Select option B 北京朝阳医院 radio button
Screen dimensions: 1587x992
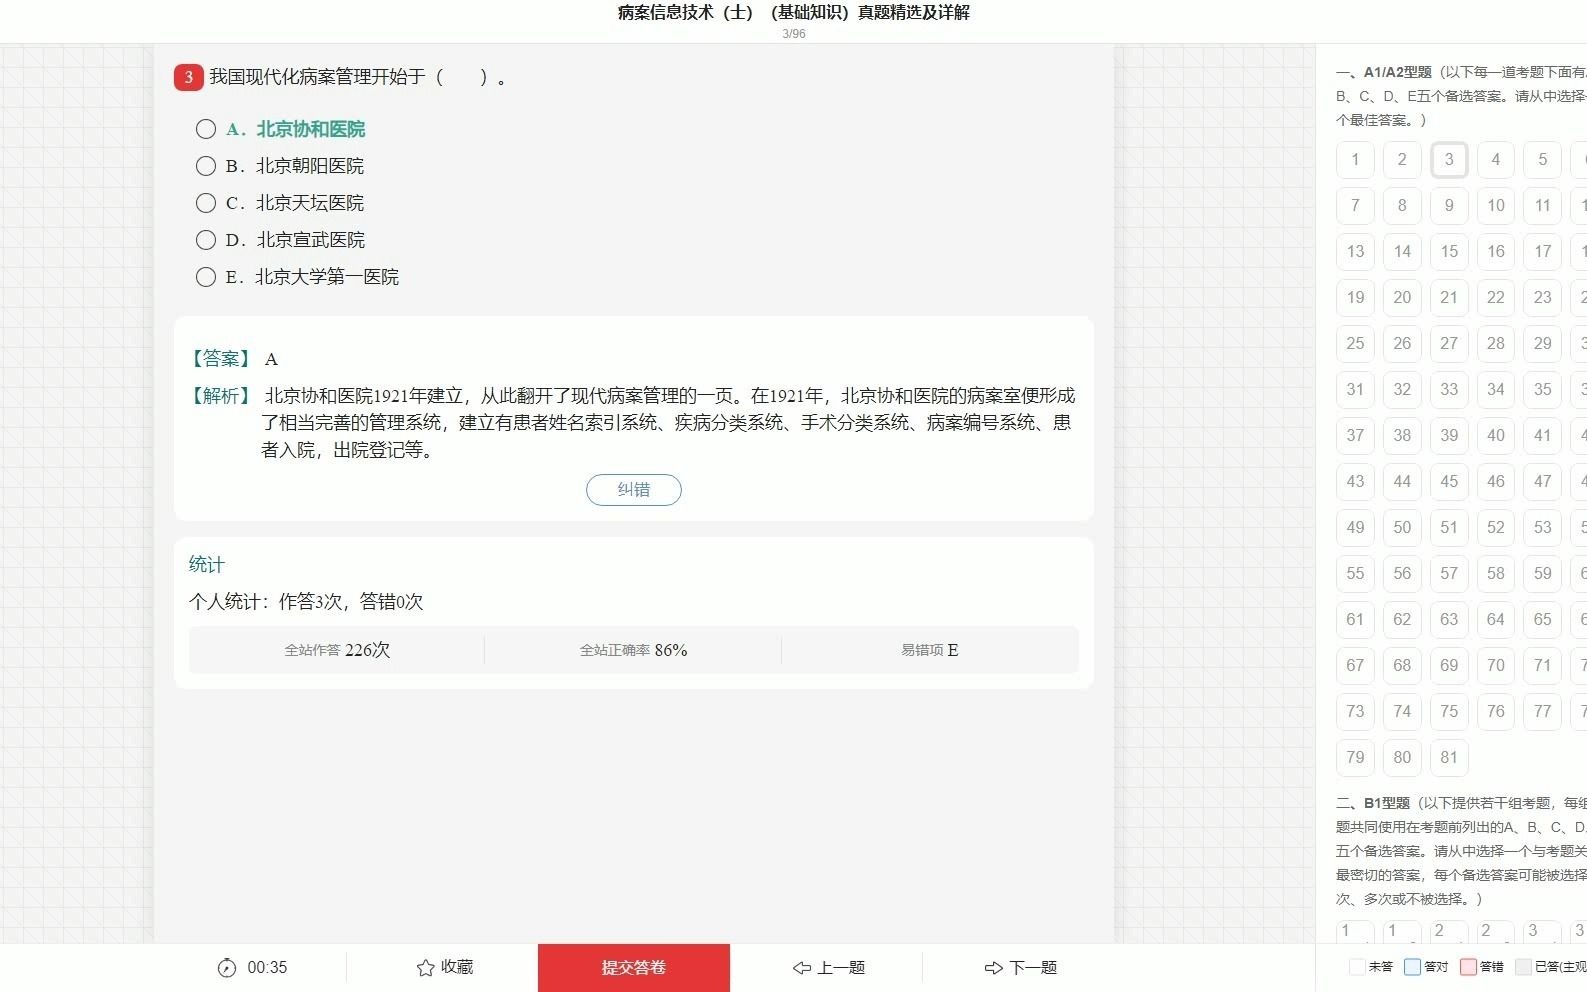pos(206,166)
